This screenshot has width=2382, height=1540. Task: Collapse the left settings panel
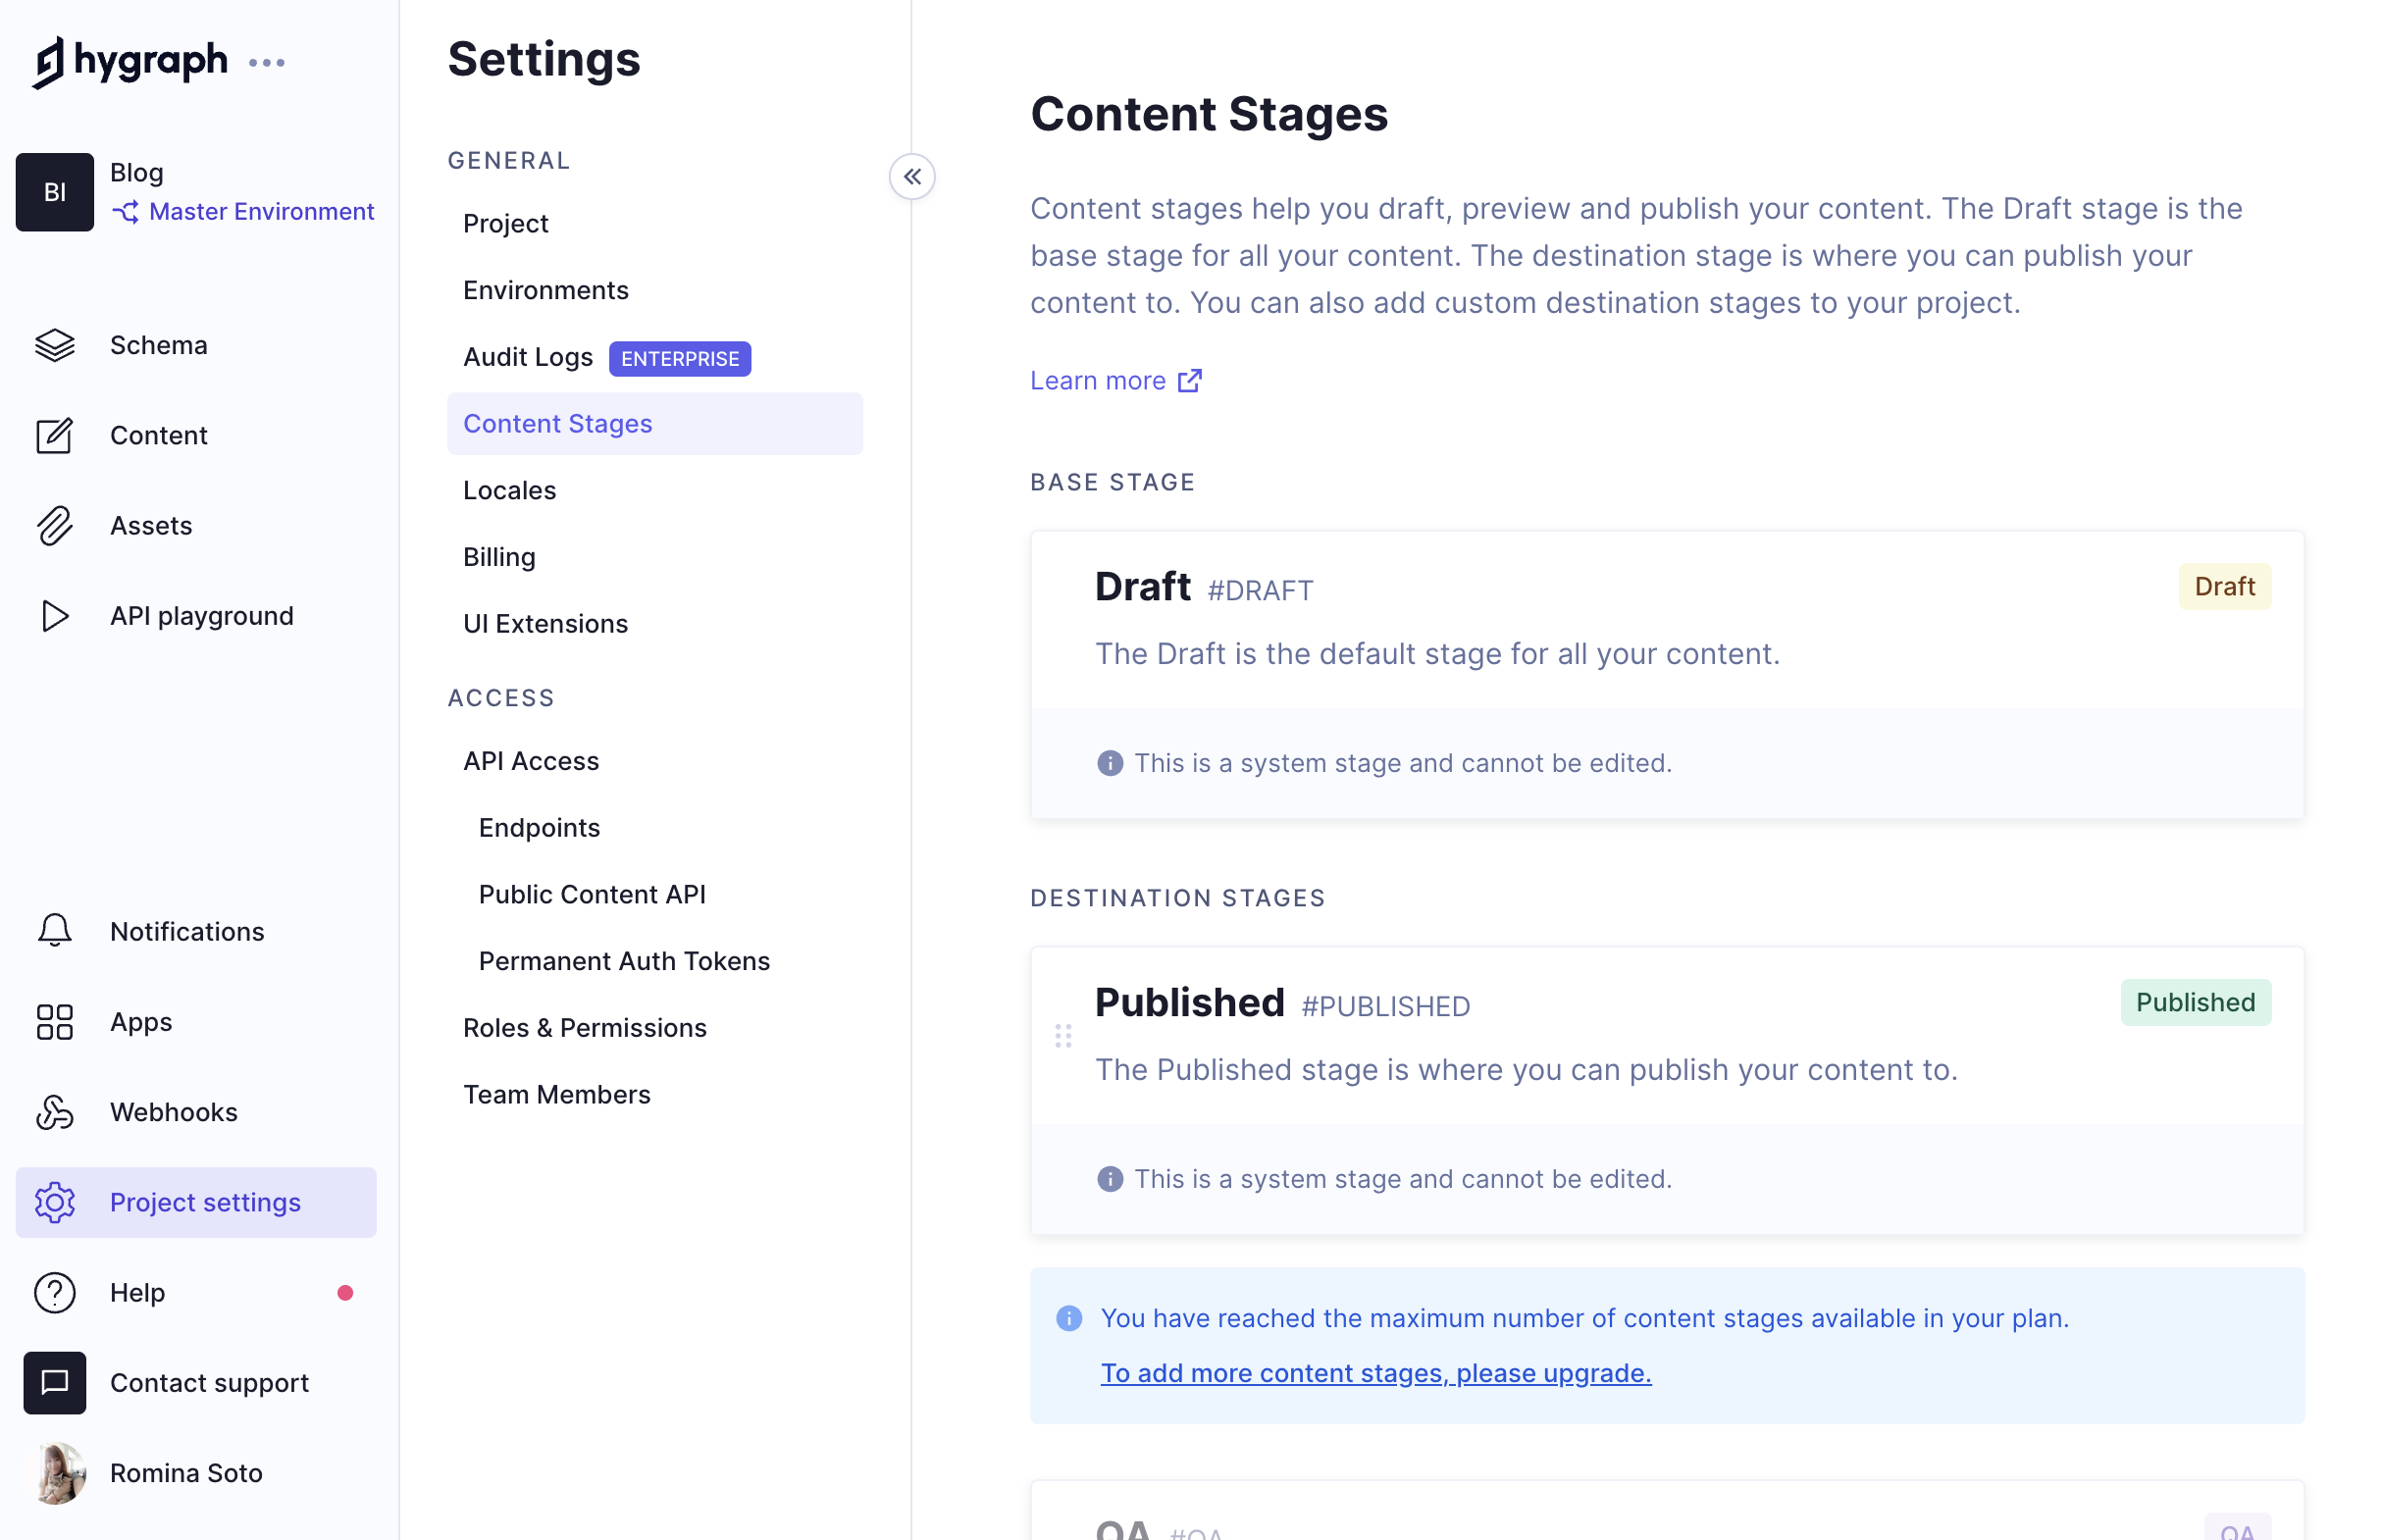point(909,178)
